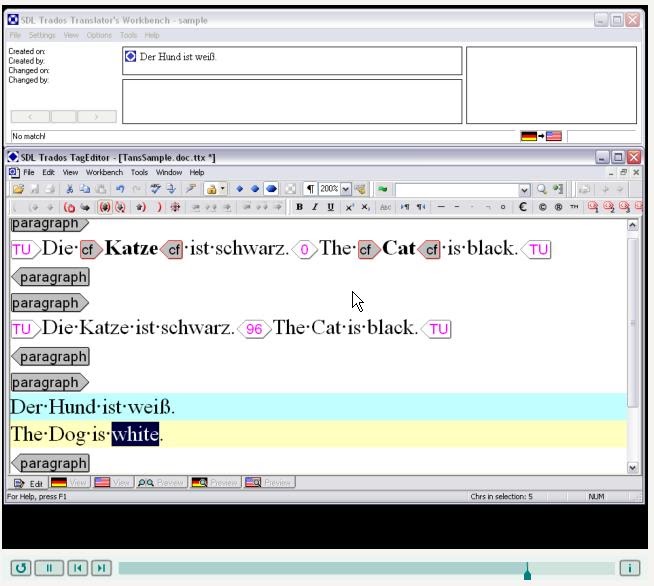Click the player progress bar track
This screenshot has height=586, width=654.
(366, 568)
